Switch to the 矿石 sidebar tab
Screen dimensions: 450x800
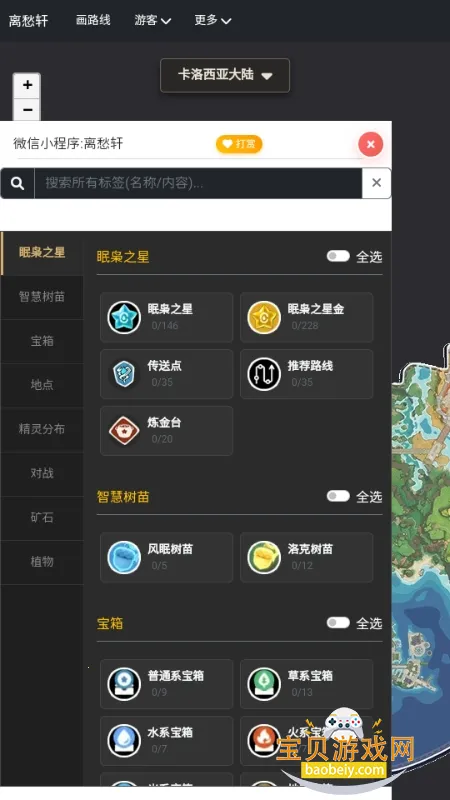[x=42, y=518]
